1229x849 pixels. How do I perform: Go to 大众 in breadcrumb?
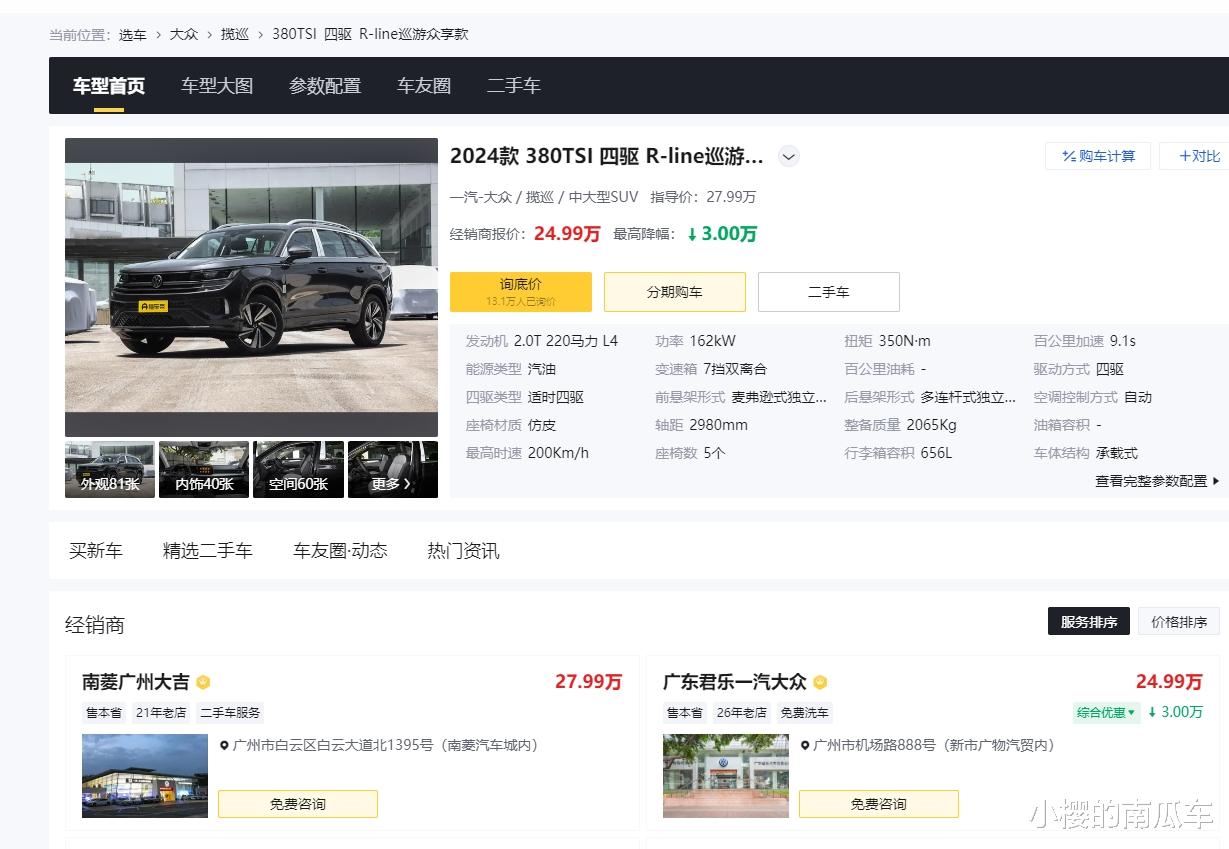click(183, 34)
